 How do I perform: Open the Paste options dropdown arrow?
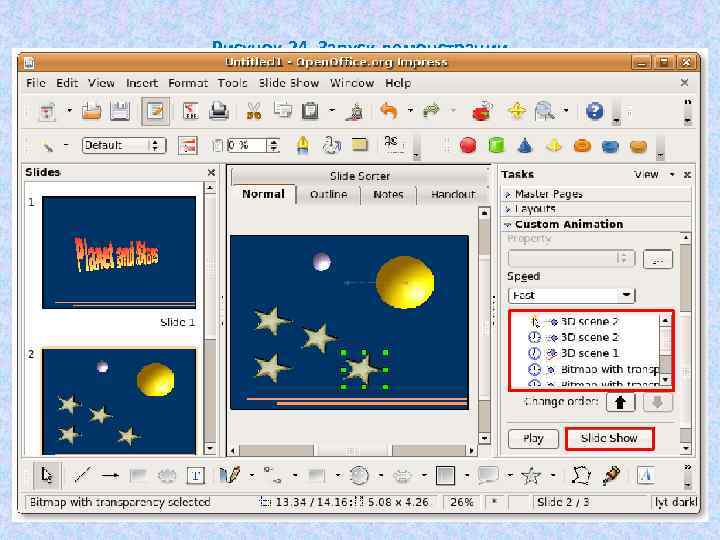point(332,110)
